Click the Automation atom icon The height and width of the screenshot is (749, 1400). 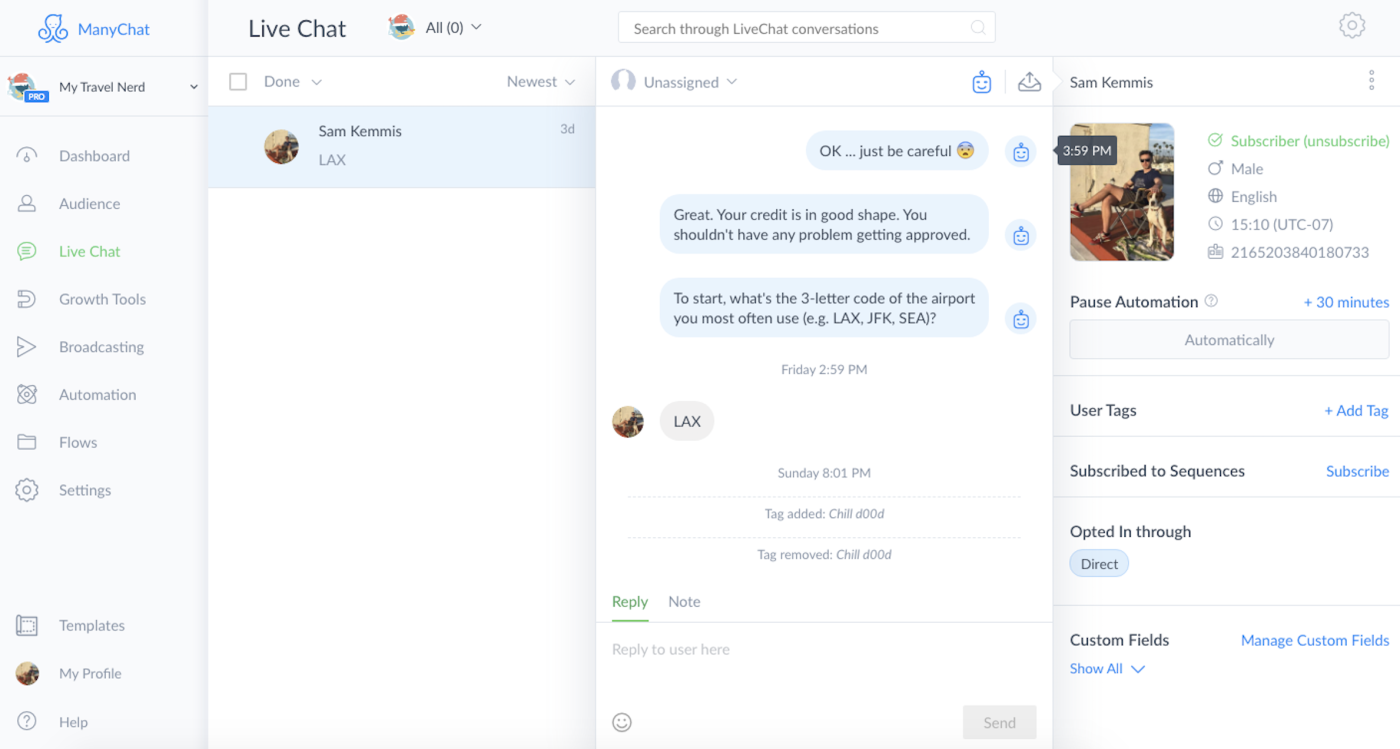27,395
